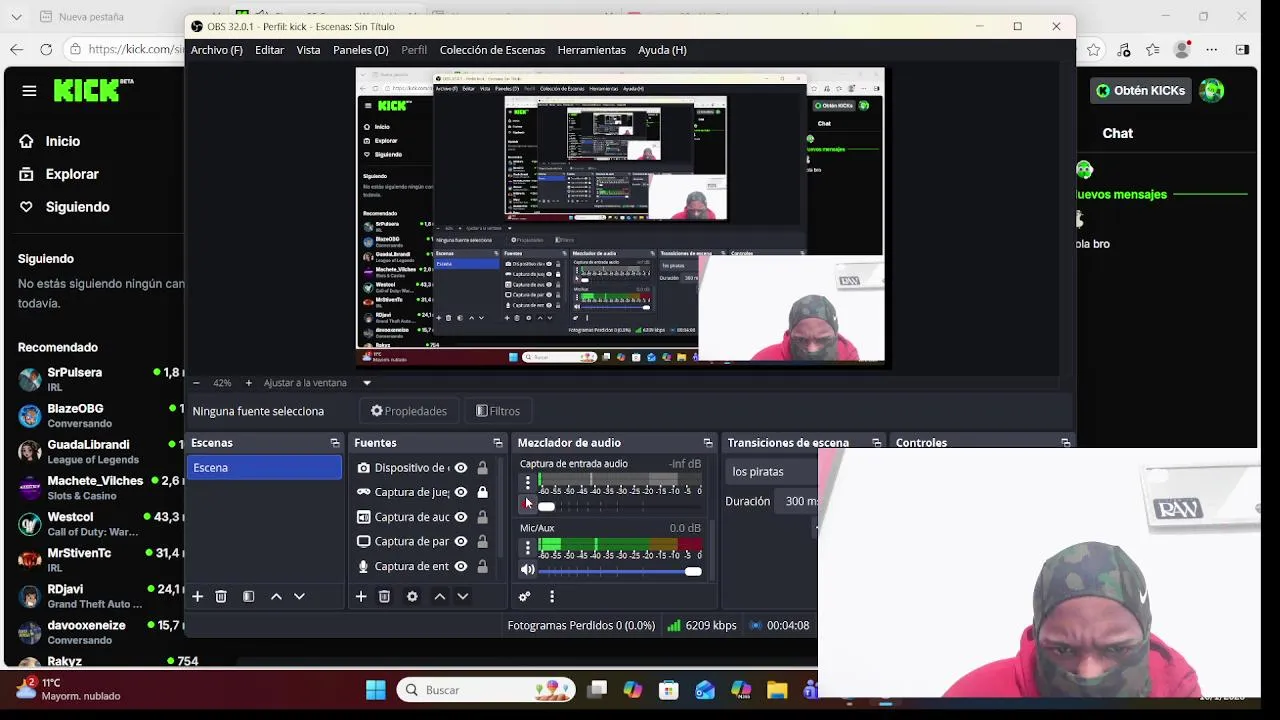Open the Kick hamburger menu
This screenshot has height=720, width=1280.
[29, 91]
